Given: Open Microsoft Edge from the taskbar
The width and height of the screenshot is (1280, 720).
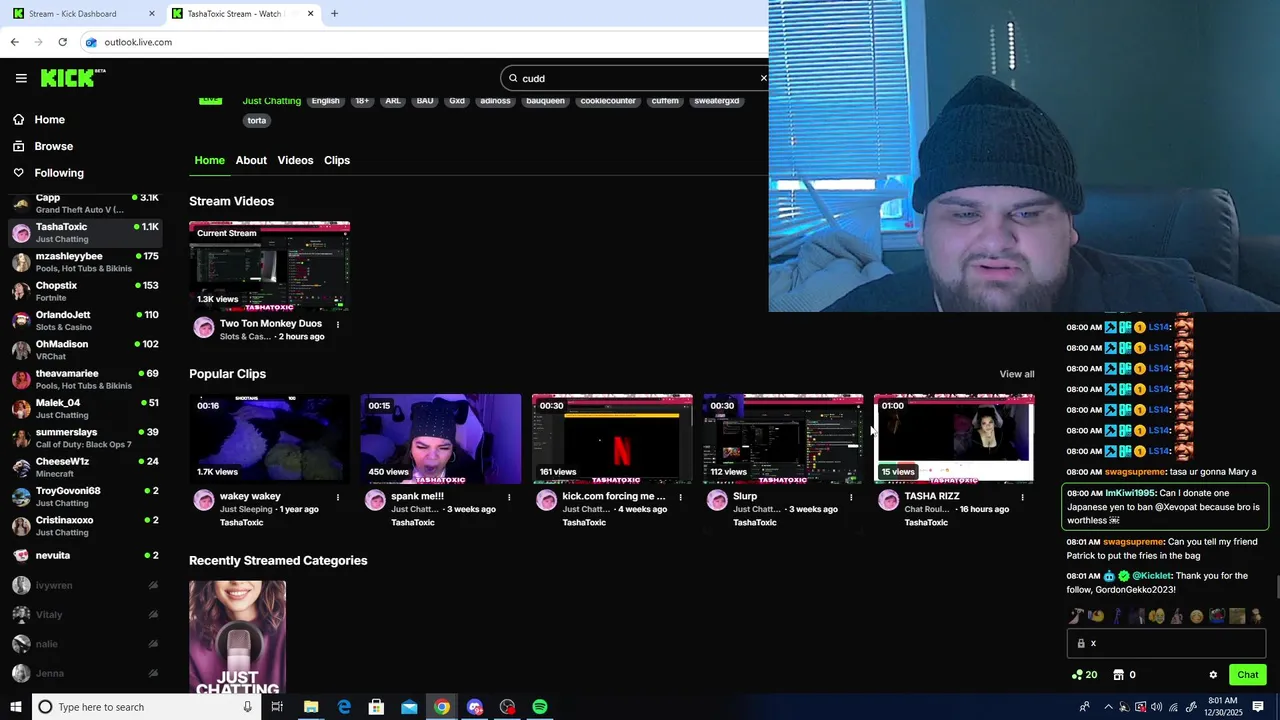Looking at the screenshot, I should (x=344, y=707).
